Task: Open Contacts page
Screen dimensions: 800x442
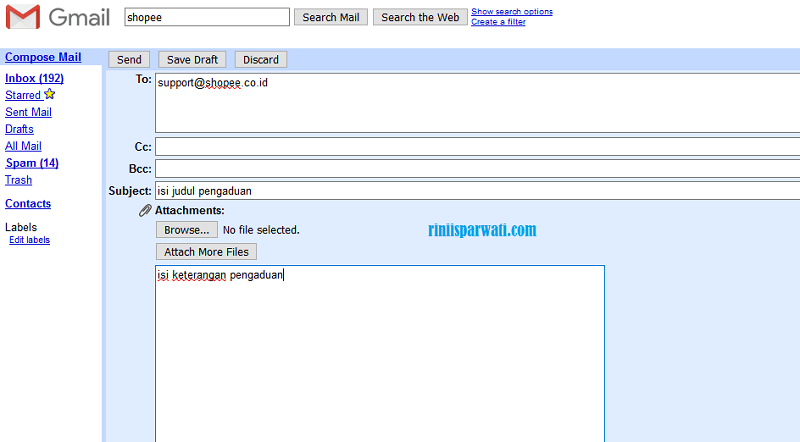Action: click(x=28, y=204)
